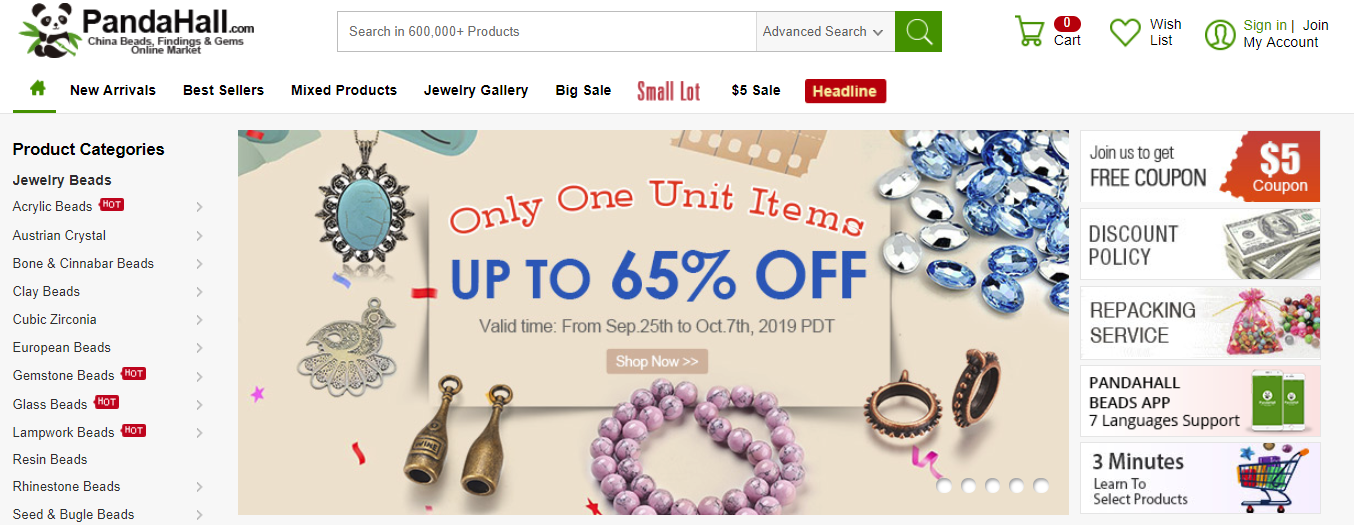This screenshot has height=525, width=1354.
Task: Select the last carousel slide dot
Action: click(x=1041, y=486)
